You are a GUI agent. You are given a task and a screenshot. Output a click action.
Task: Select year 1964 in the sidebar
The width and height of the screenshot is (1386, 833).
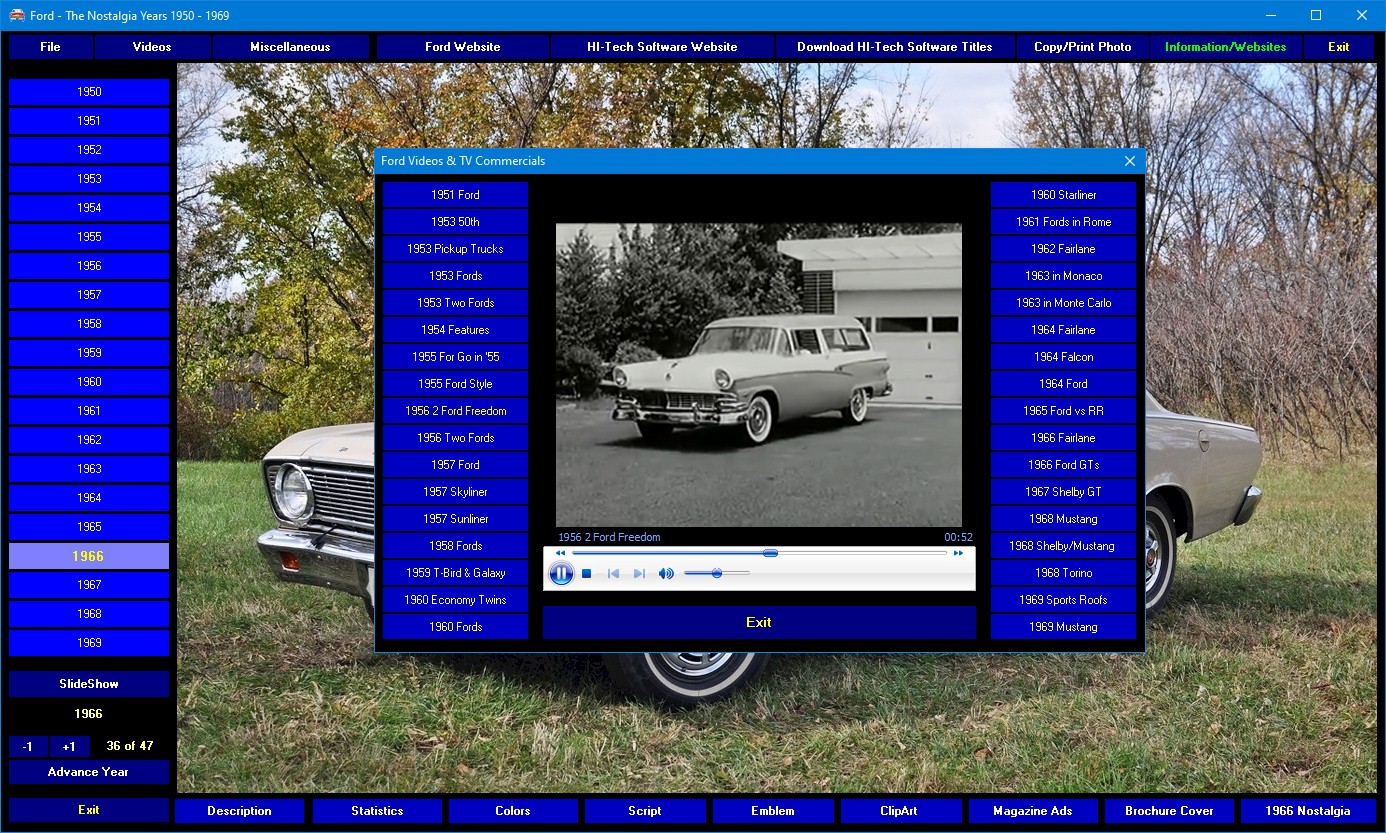coord(89,498)
